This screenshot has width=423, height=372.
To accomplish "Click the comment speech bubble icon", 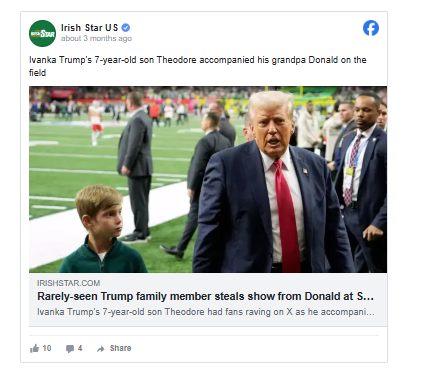I will point(70,349).
